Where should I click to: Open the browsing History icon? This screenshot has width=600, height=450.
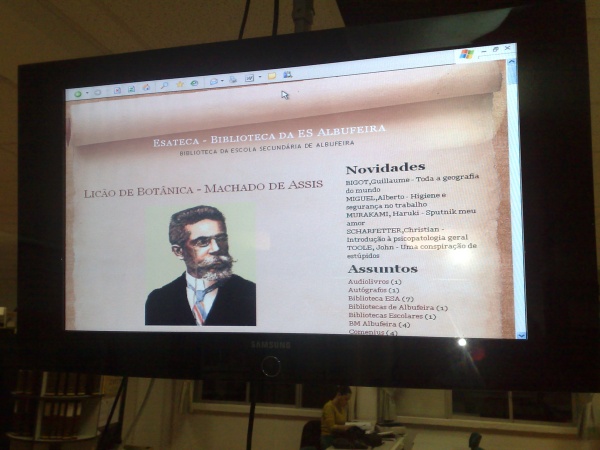195,83
